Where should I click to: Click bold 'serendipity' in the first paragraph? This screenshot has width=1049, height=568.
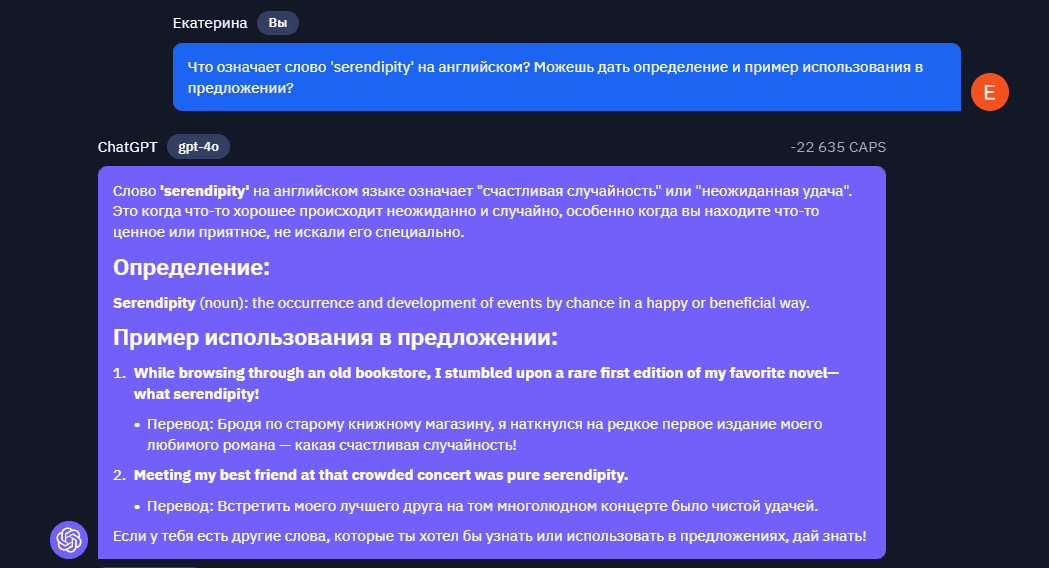(204, 191)
